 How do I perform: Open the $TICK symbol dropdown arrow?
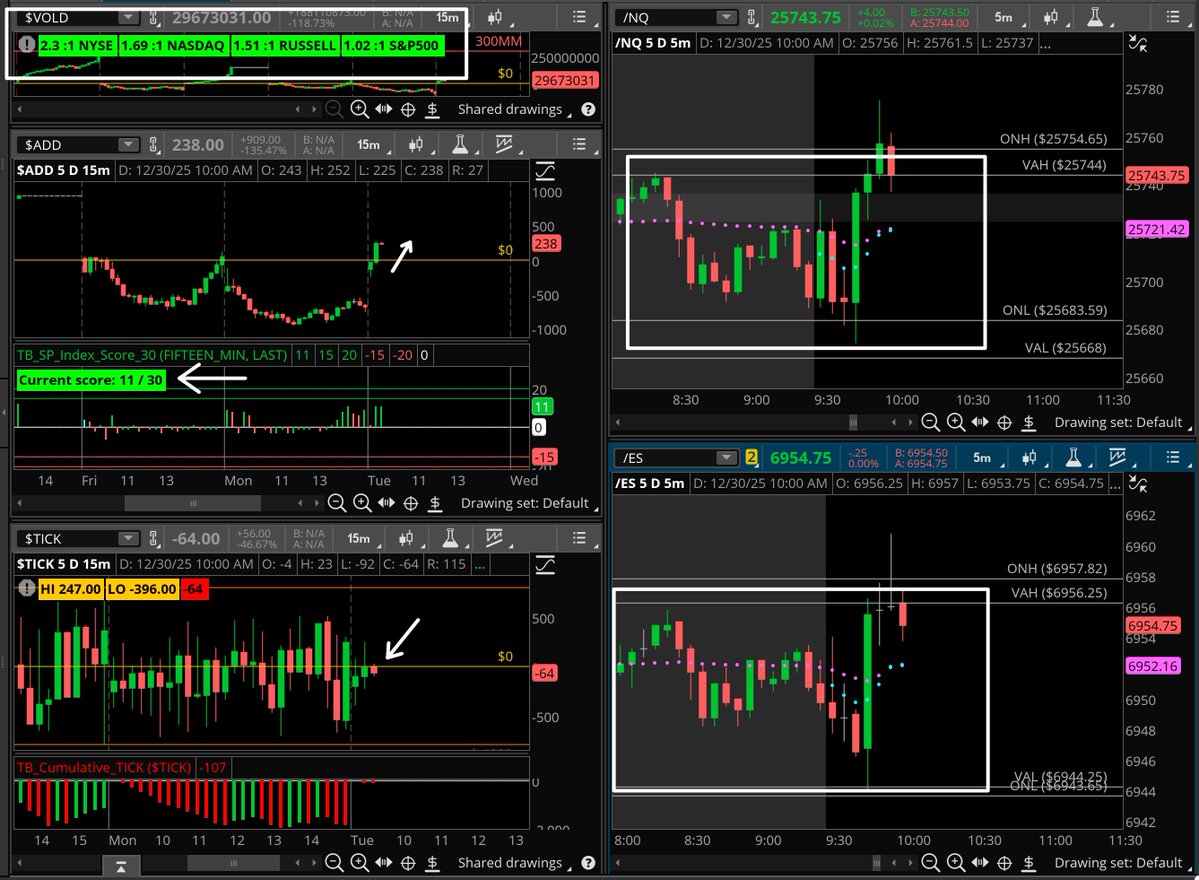pos(128,539)
